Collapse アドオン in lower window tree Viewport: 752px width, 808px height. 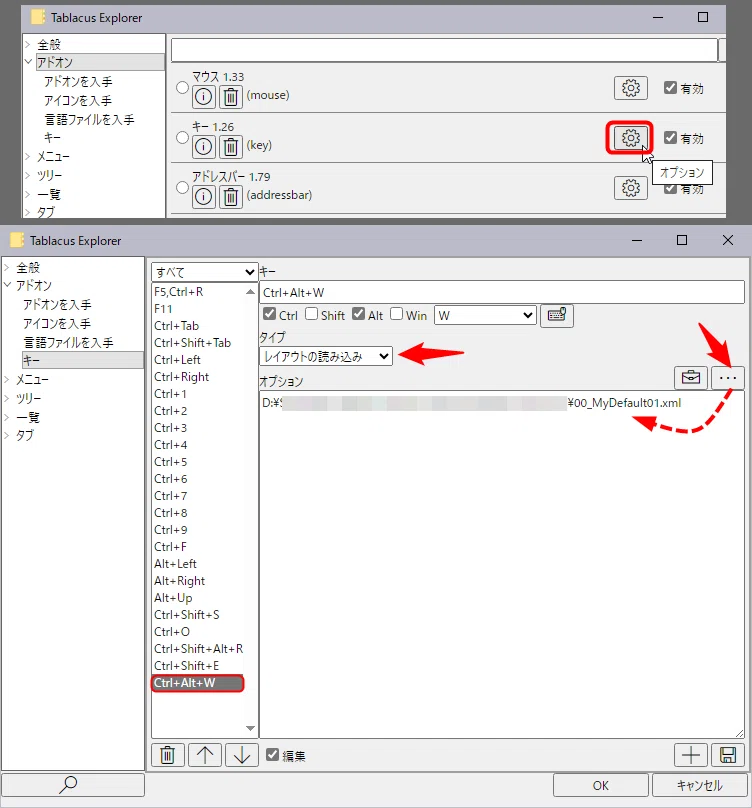(7, 285)
